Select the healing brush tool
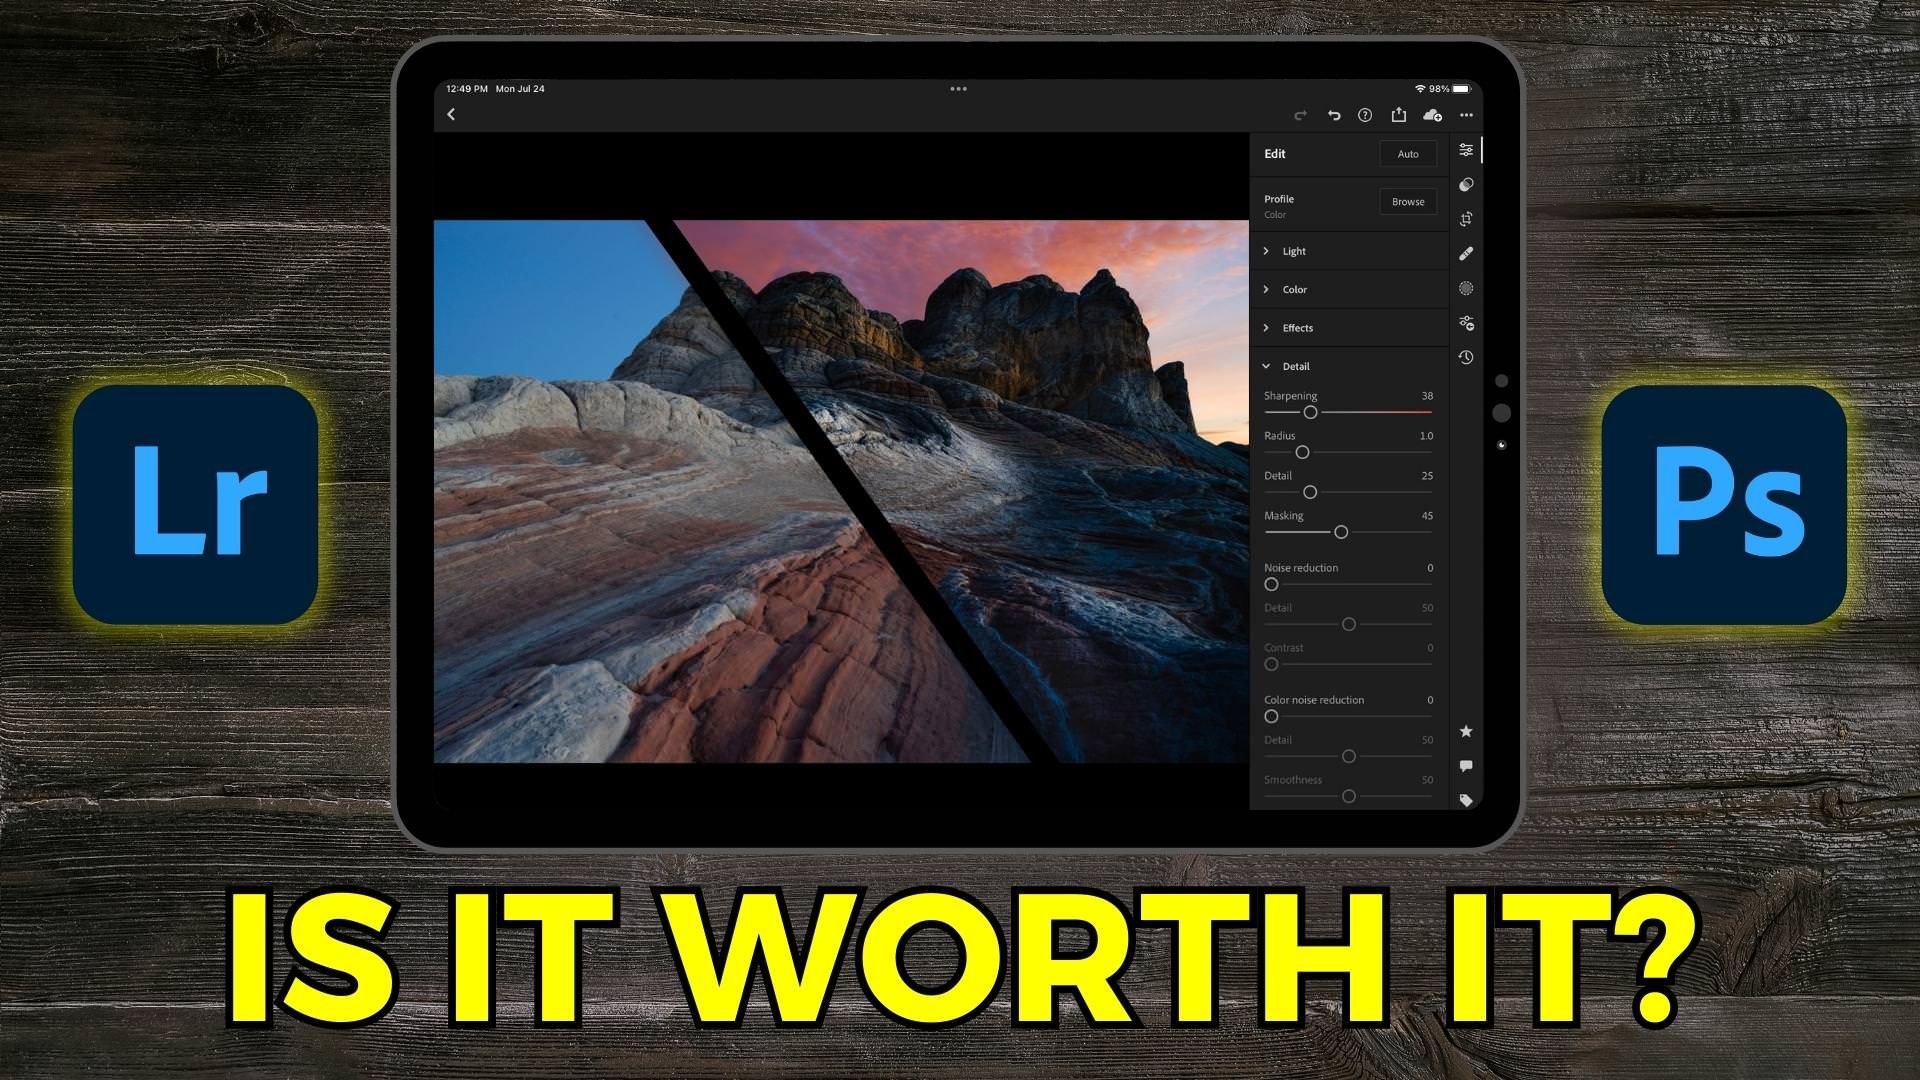1920x1080 pixels. 1466,254
